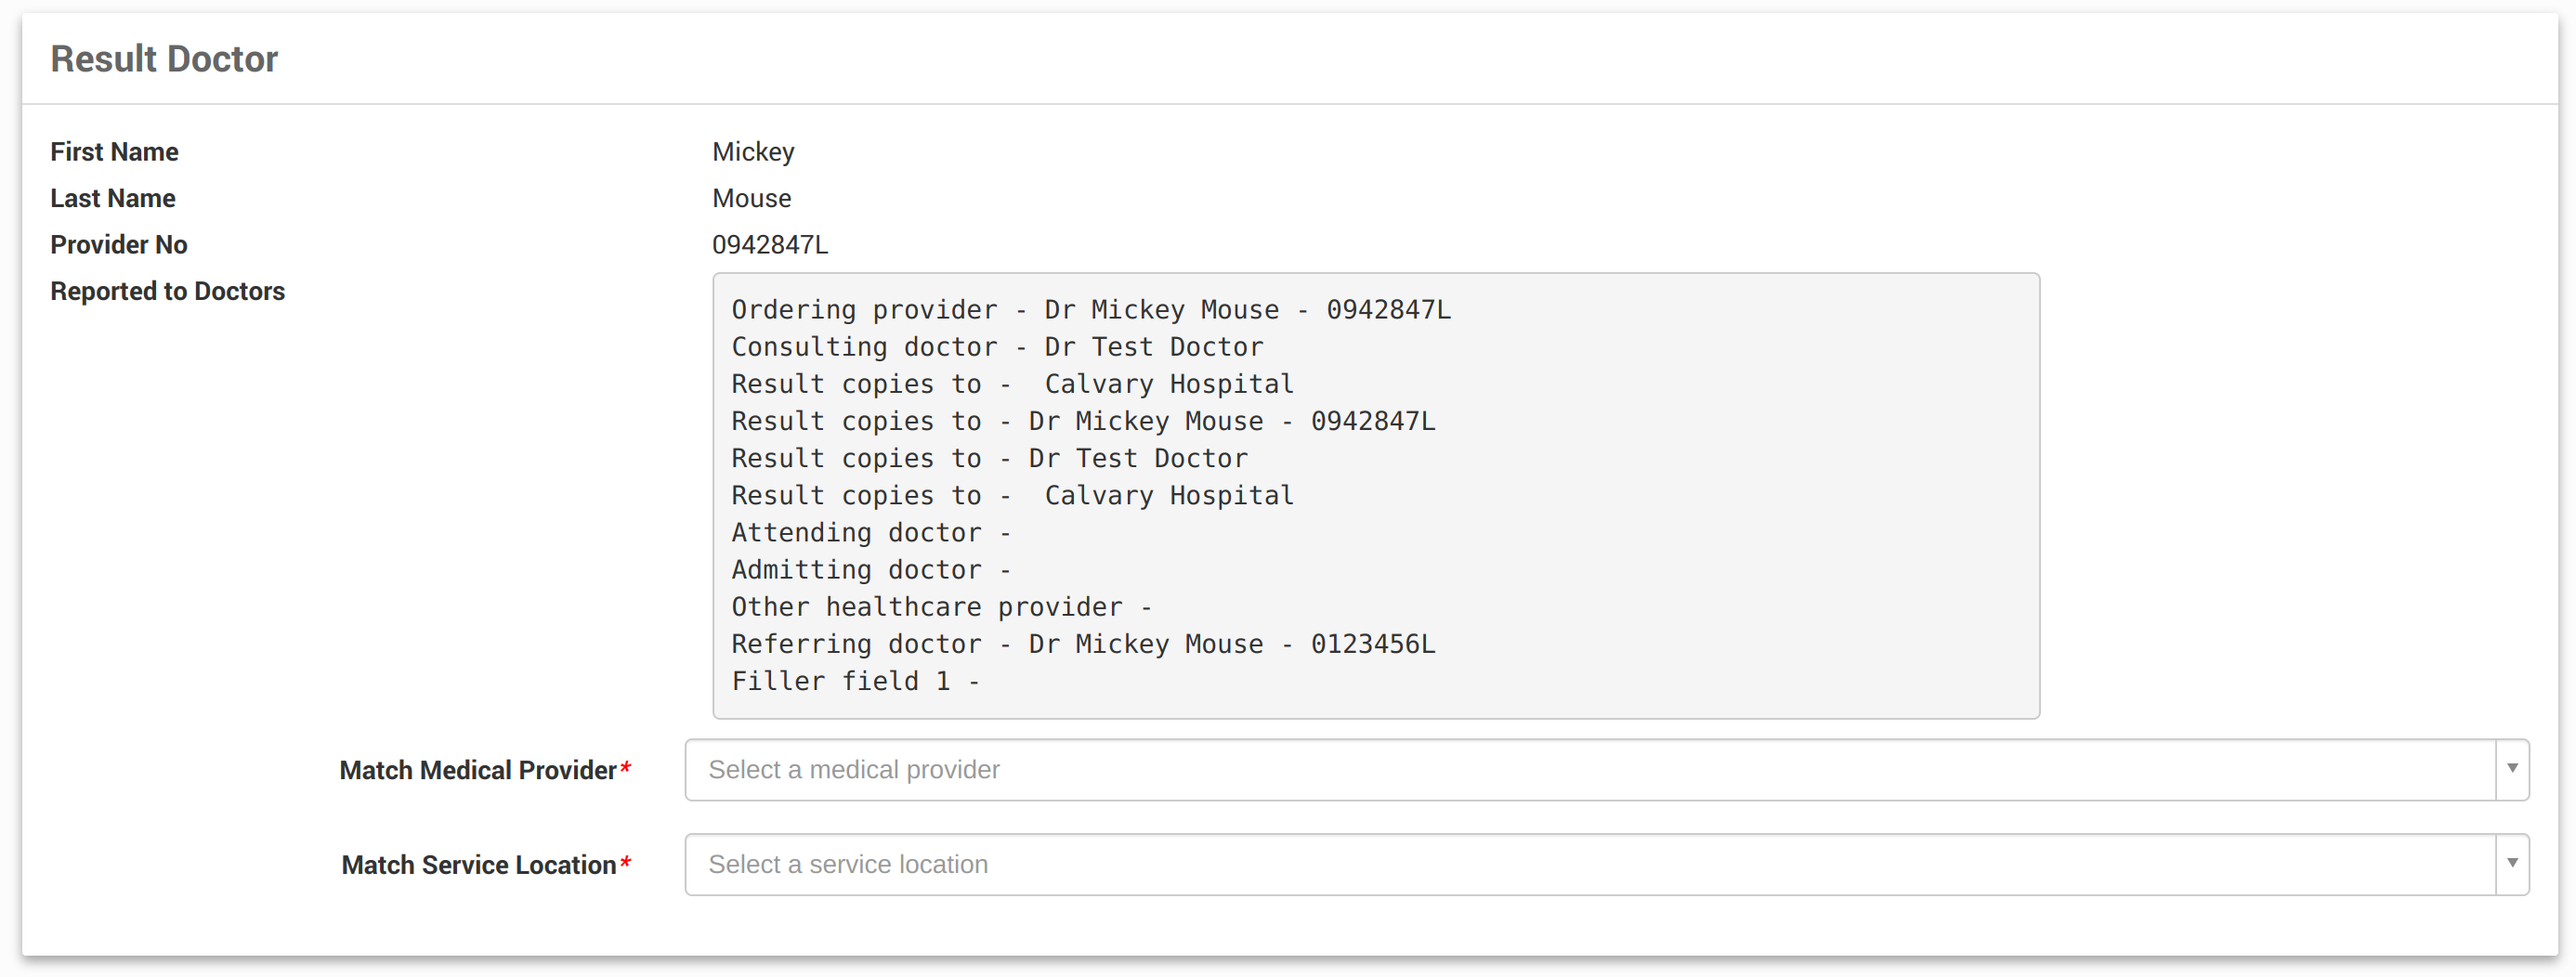
Task: Click the Match Service Location label
Action: (x=478, y=864)
